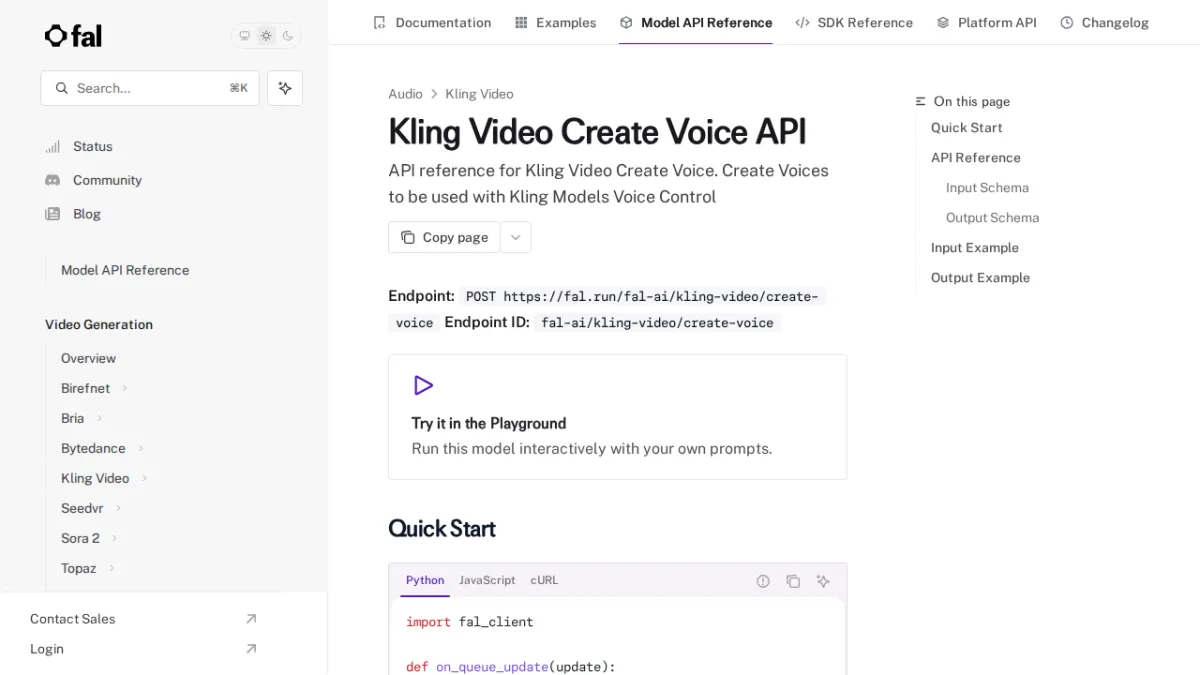The width and height of the screenshot is (1200, 675).
Task: Expand the Birefnet chevron
Action: (x=125, y=388)
